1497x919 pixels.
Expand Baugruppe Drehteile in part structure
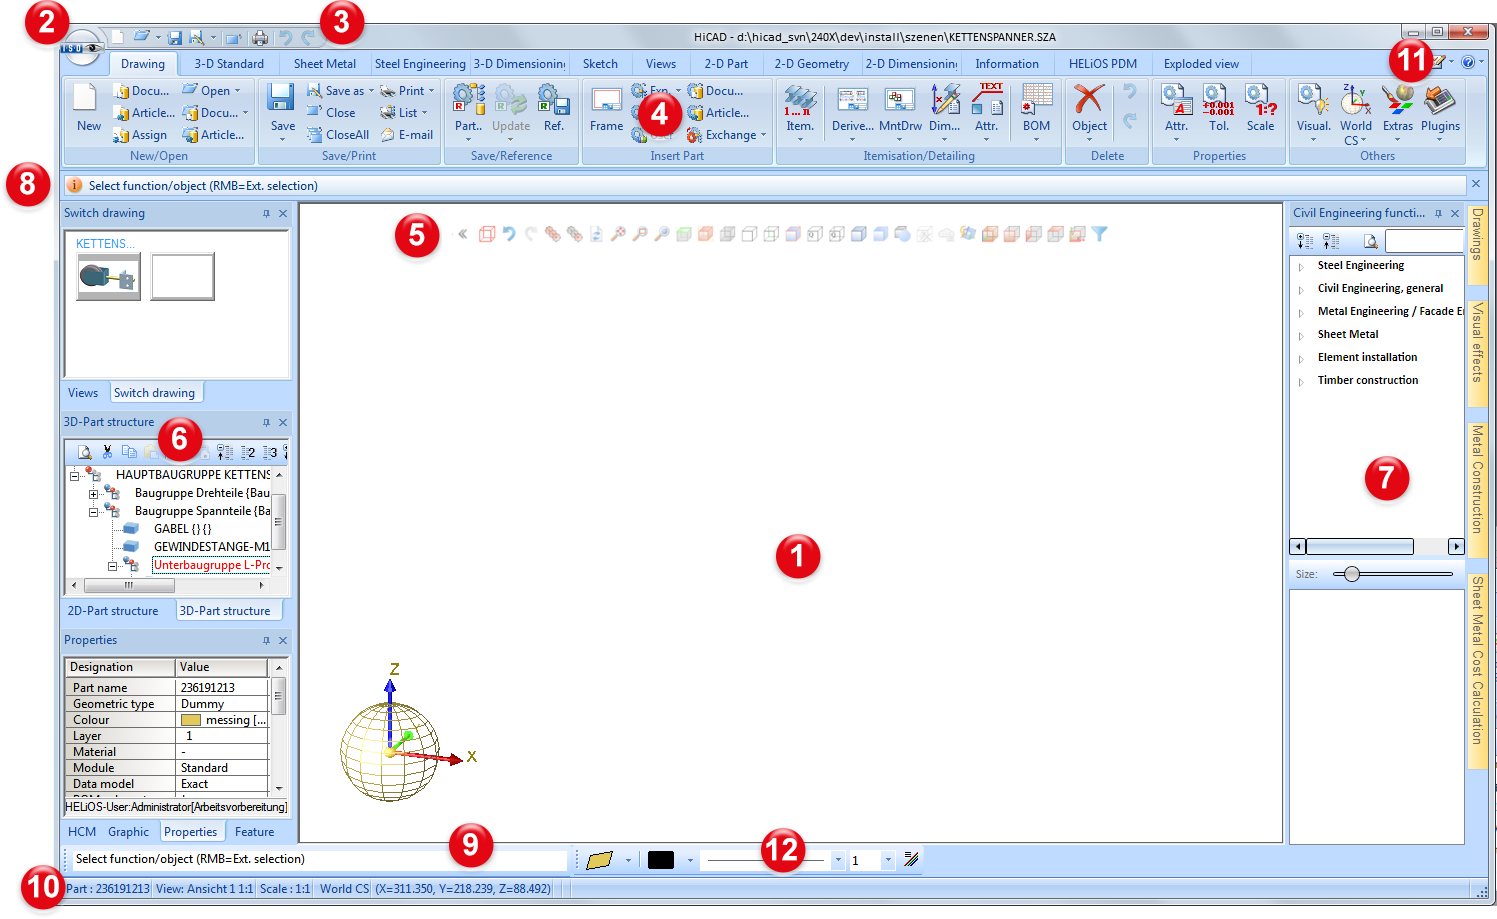(93, 494)
